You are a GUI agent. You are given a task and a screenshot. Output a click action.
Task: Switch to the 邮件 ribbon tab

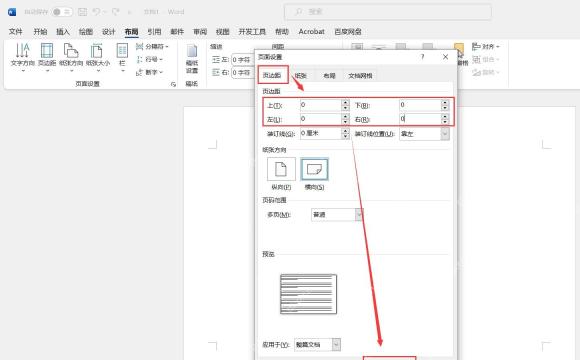point(177,32)
